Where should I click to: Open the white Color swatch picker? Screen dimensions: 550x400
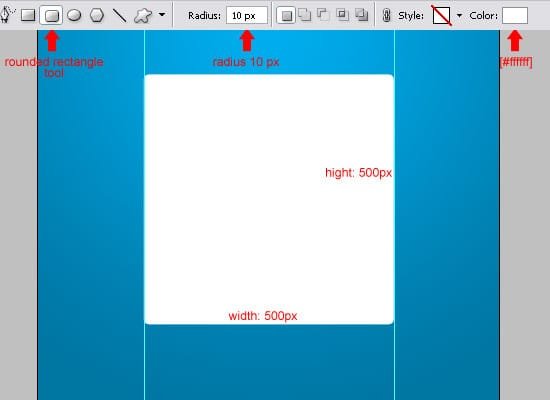515,15
